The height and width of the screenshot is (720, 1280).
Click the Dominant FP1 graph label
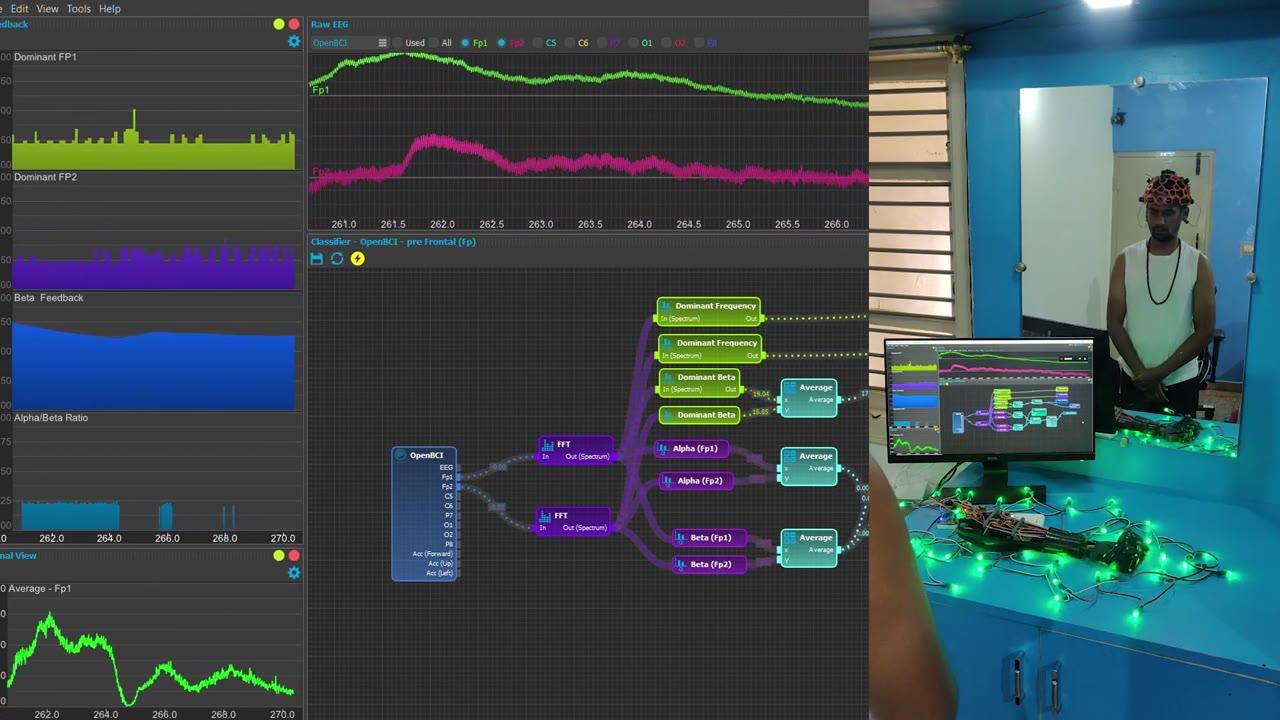coord(45,57)
